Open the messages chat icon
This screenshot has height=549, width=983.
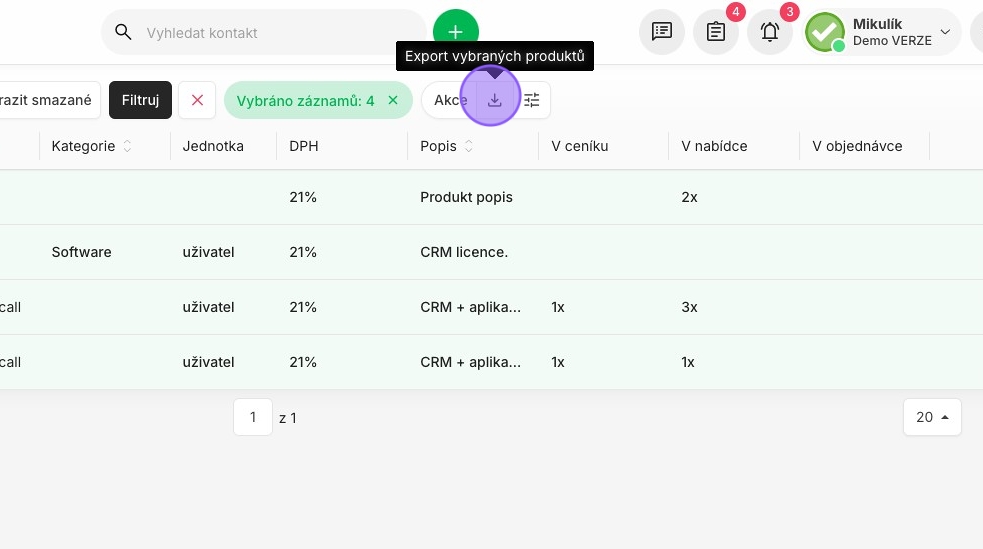click(661, 31)
